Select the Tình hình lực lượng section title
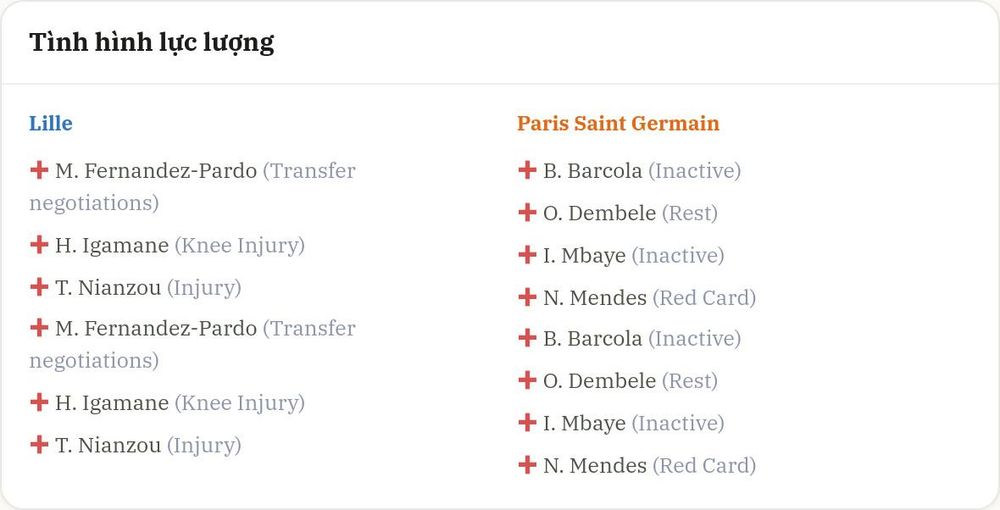This screenshot has width=1000, height=510. [x=152, y=43]
